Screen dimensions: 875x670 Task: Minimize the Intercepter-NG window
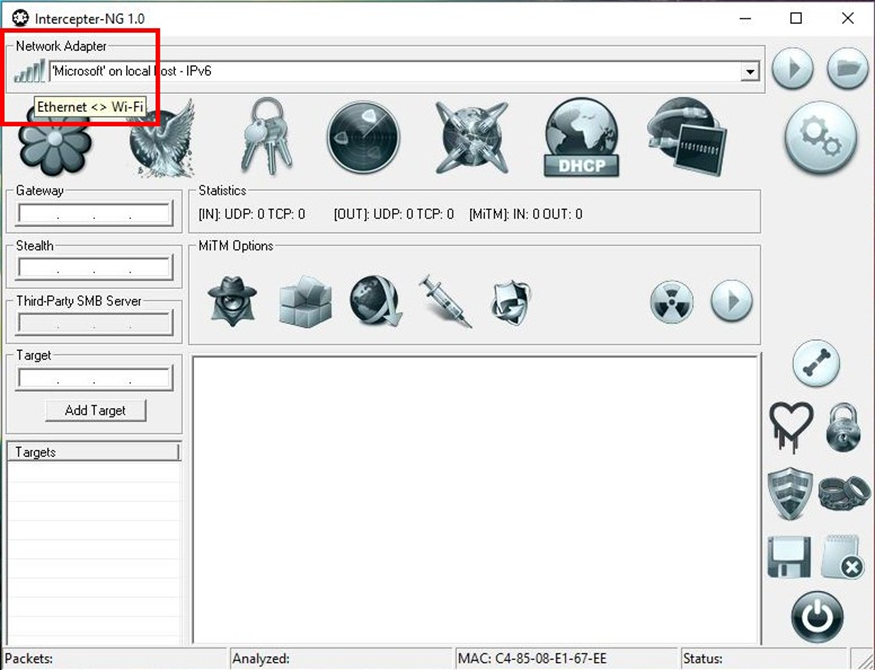745,18
